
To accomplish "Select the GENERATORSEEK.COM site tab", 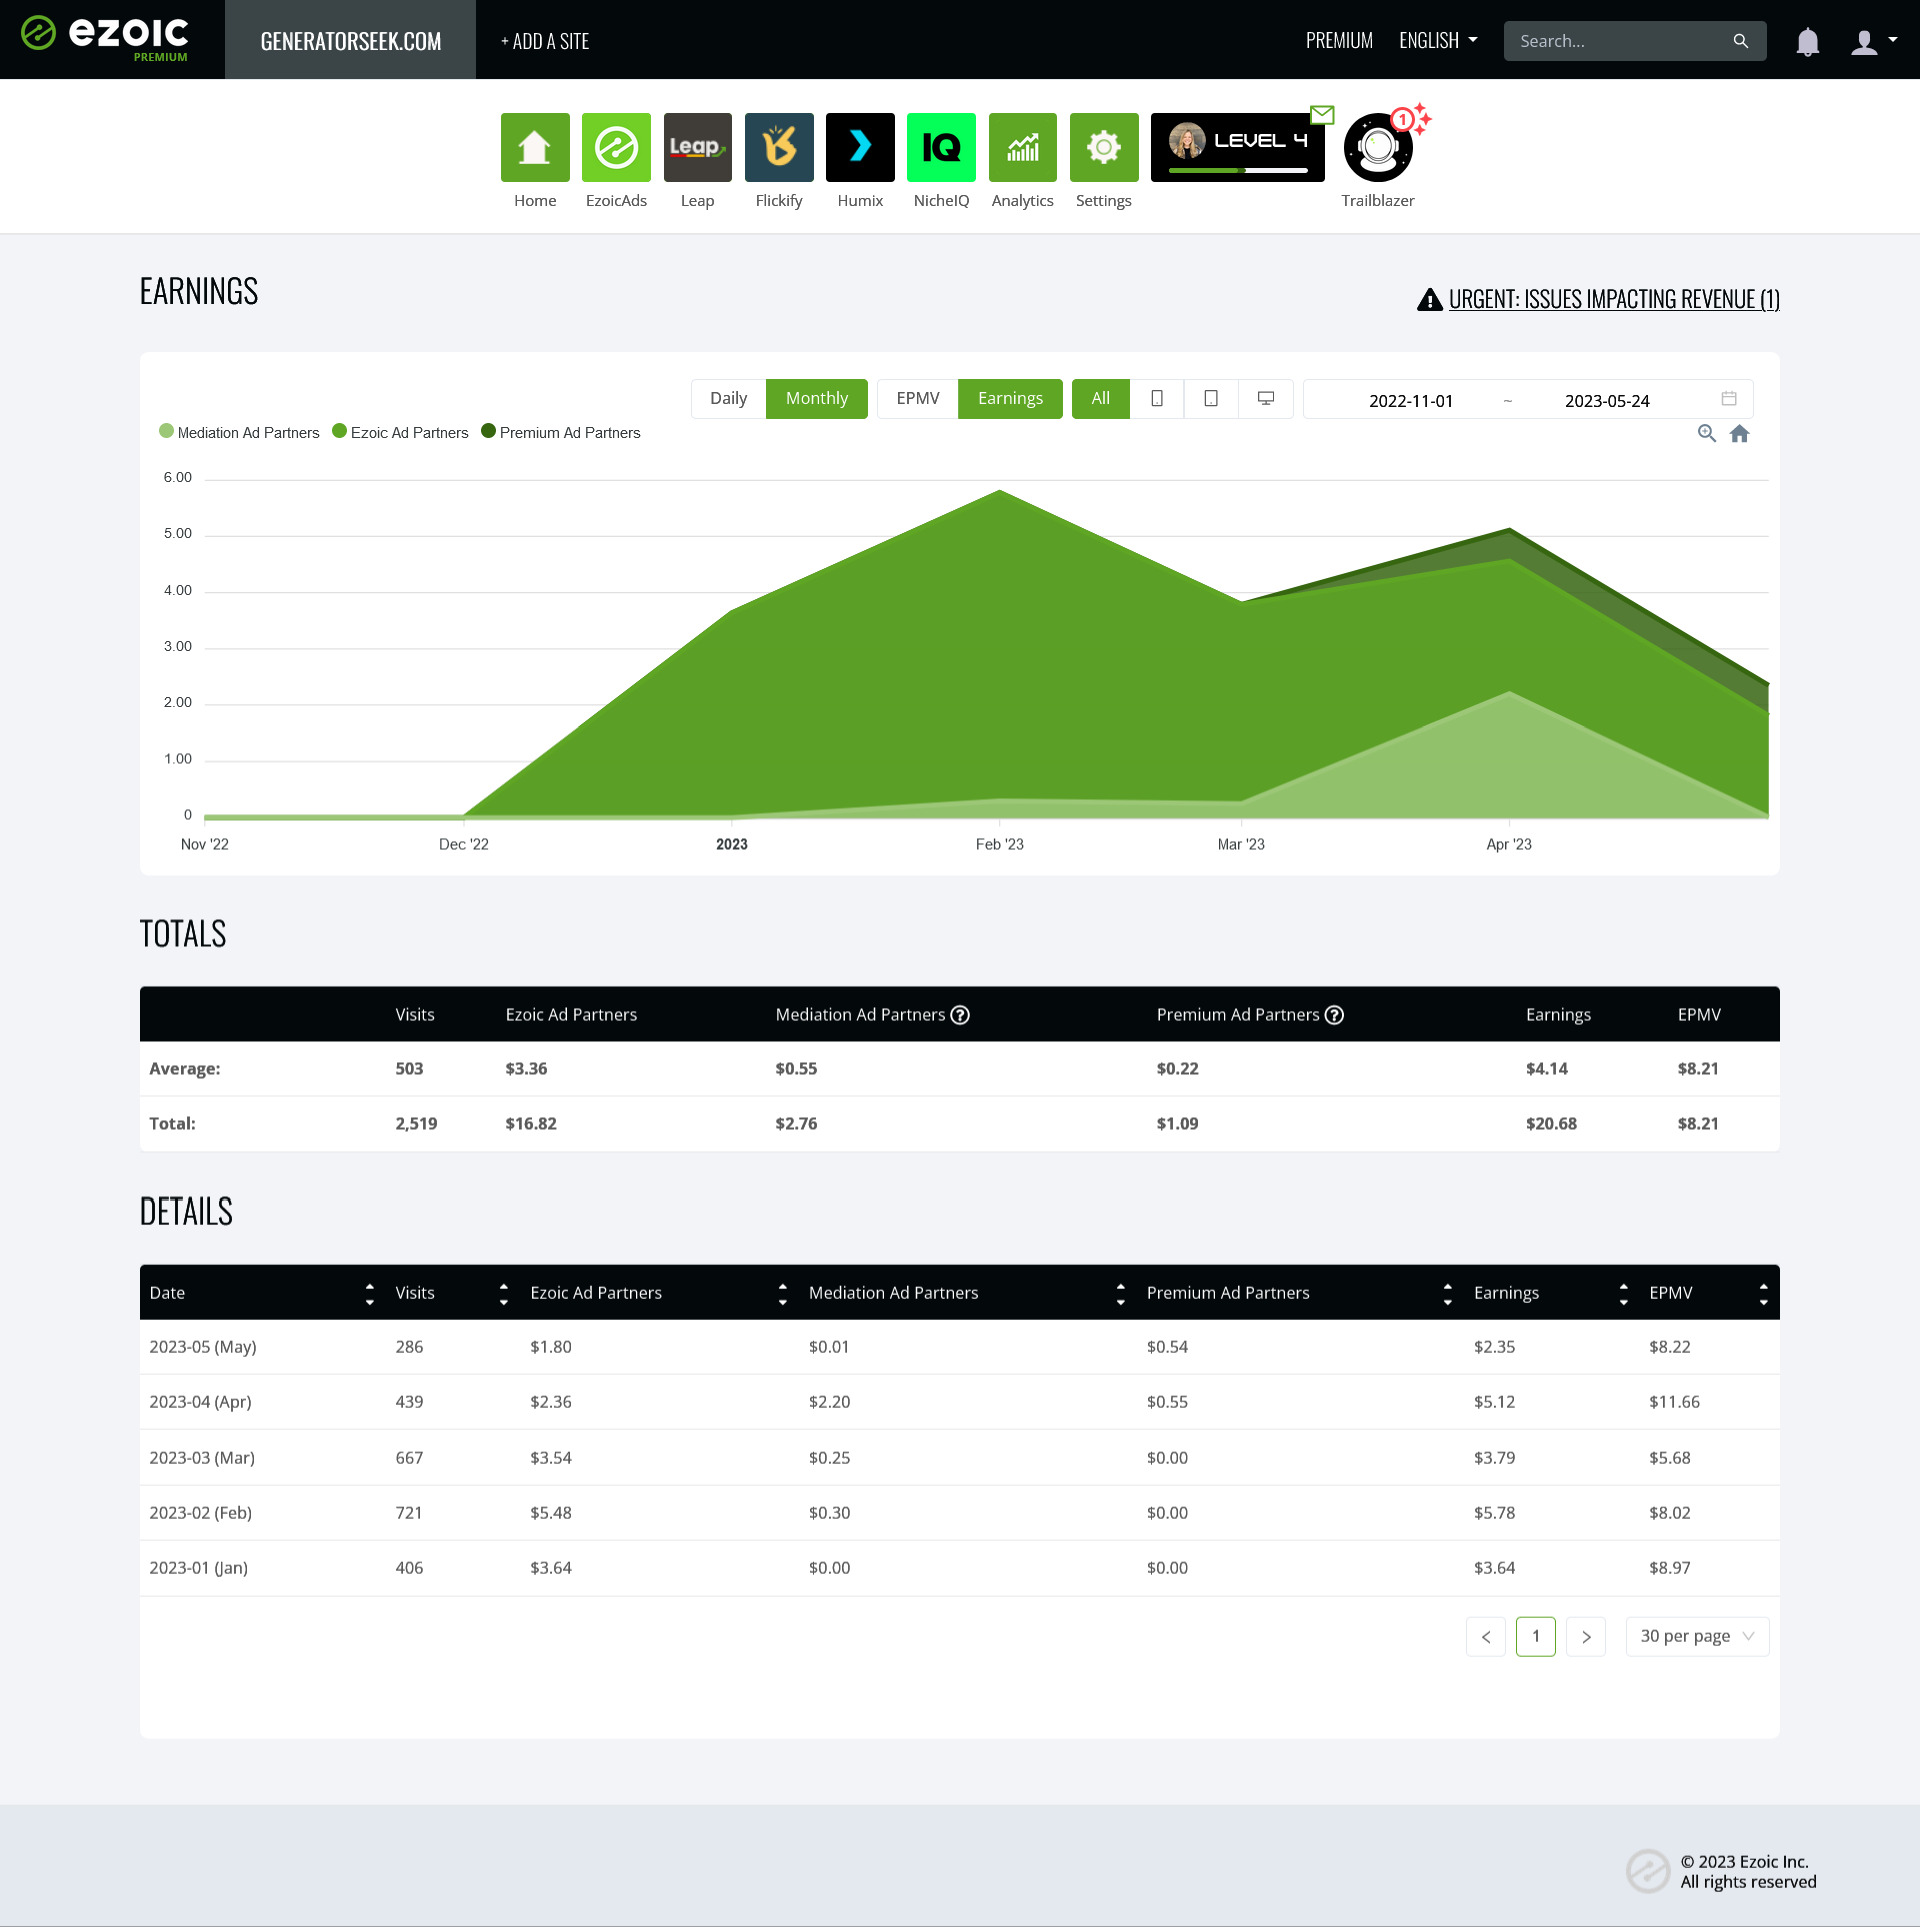I will (x=350, y=40).
